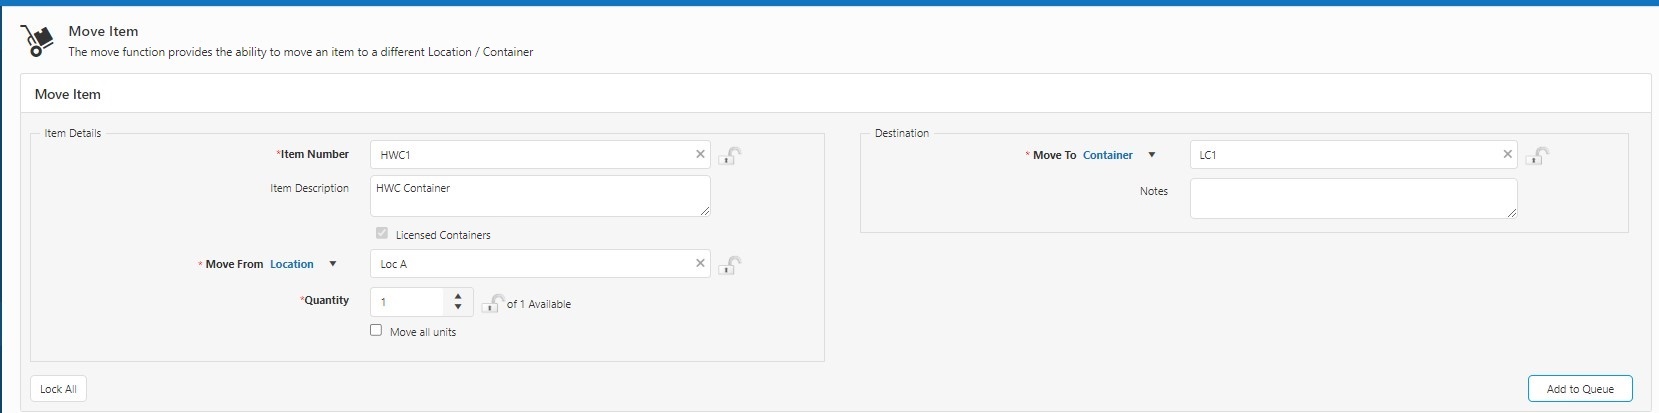
Task: Toggle the lock icon beside Quantity
Action: coord(492,303)
